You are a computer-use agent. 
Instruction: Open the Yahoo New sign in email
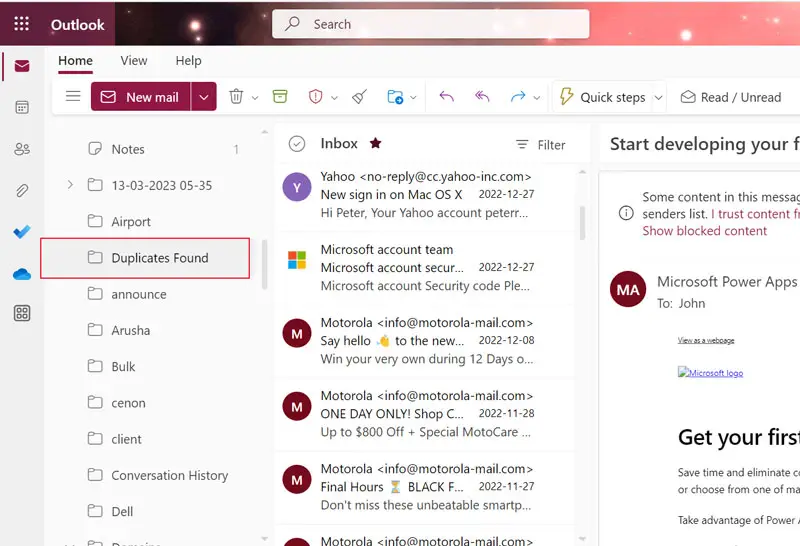(424, 194)
